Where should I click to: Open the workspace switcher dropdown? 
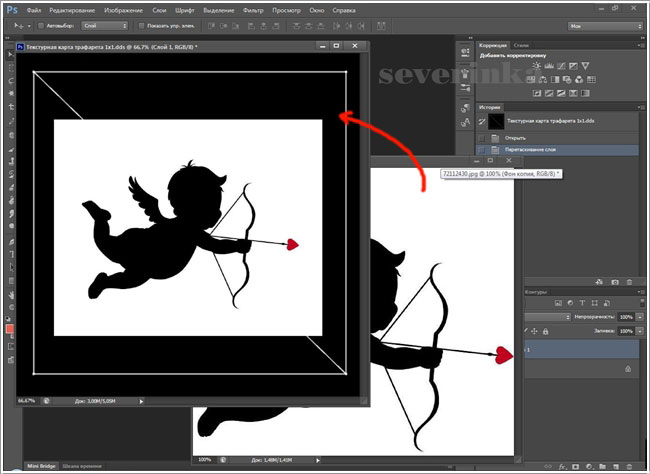[606, 25]
